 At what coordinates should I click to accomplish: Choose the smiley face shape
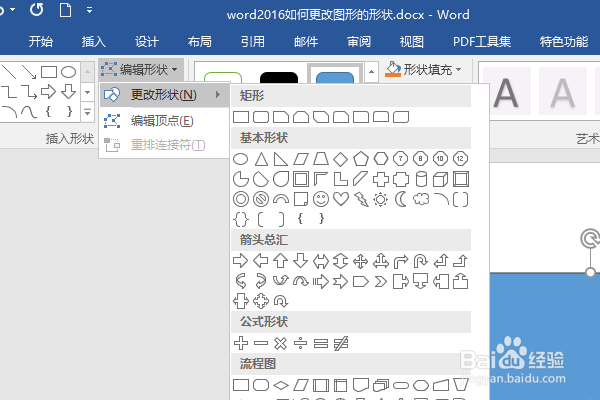point(321,199)
